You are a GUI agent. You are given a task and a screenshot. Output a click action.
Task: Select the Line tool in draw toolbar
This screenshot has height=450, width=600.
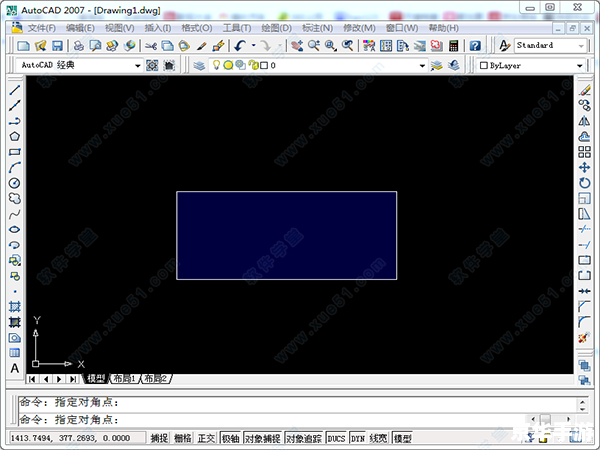15,90
